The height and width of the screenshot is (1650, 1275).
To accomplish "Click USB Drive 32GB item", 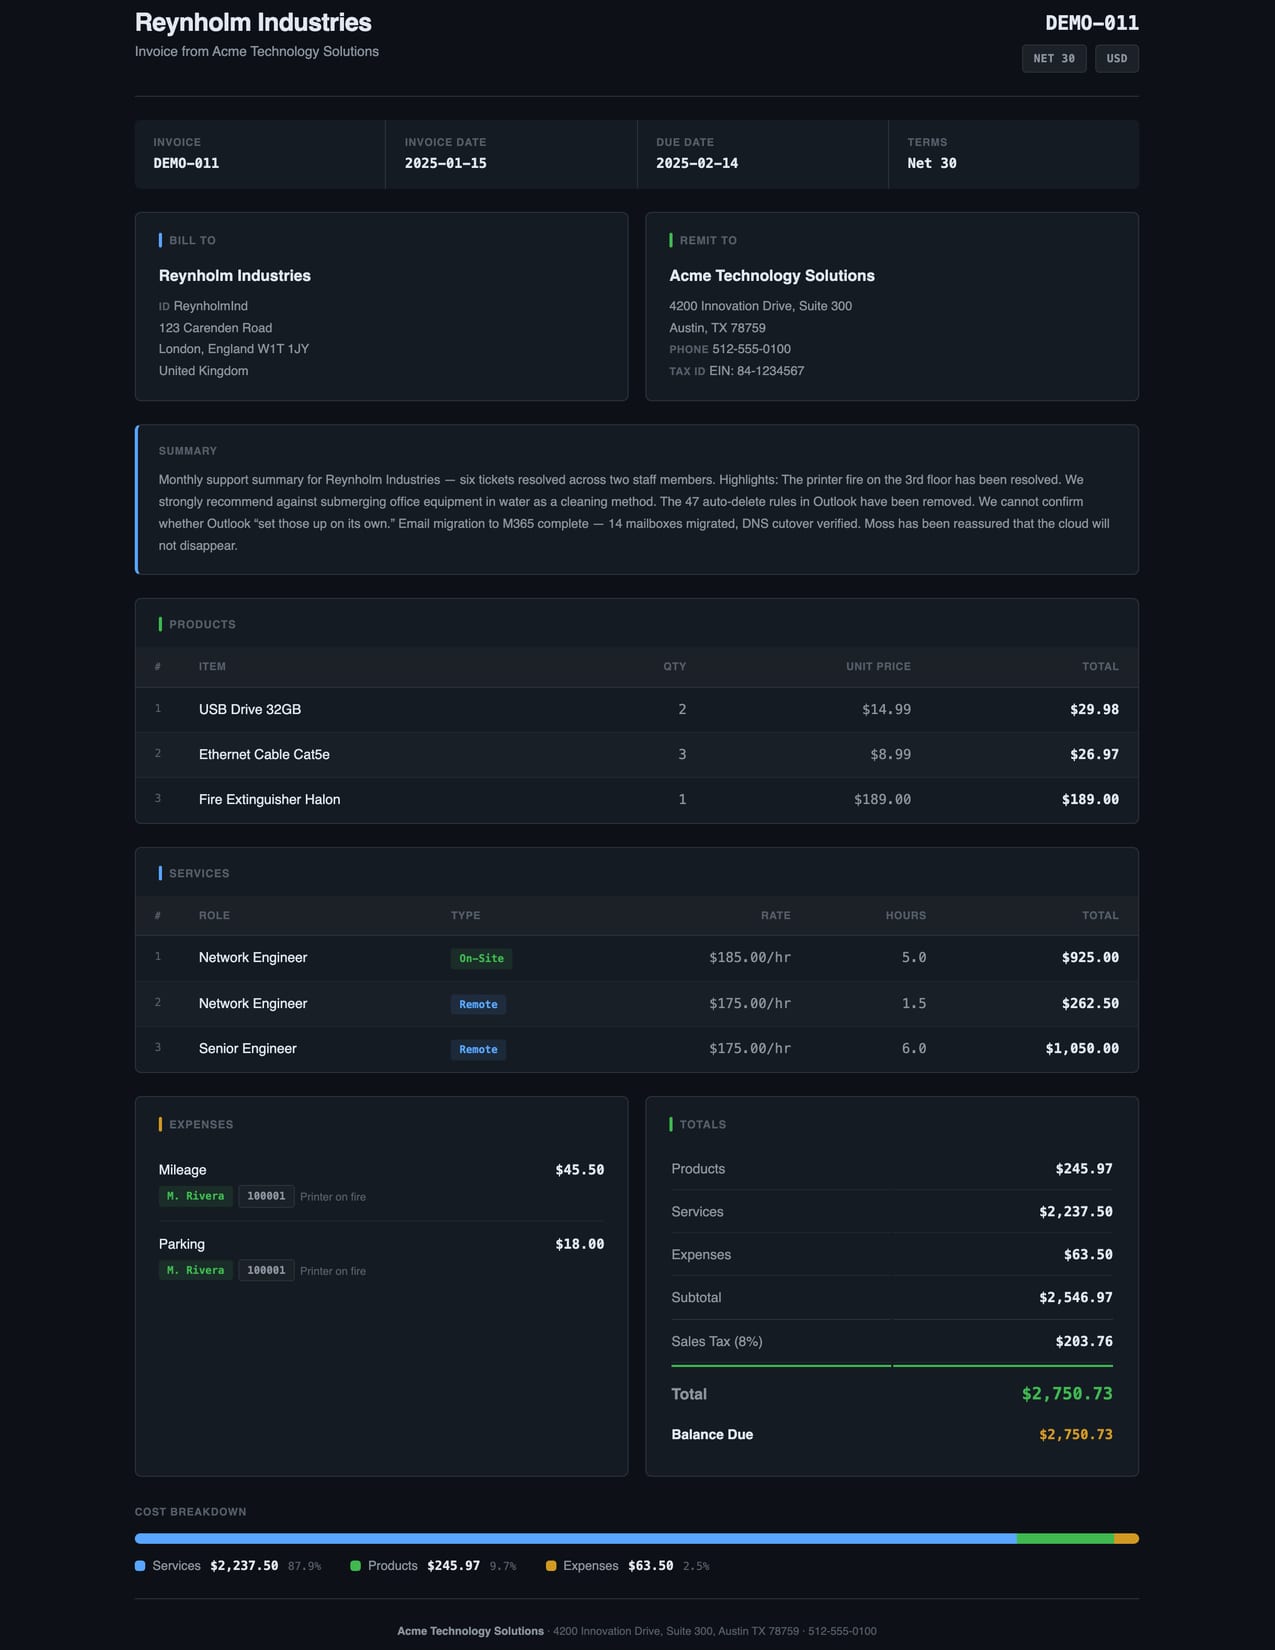I will click(250, 709).
